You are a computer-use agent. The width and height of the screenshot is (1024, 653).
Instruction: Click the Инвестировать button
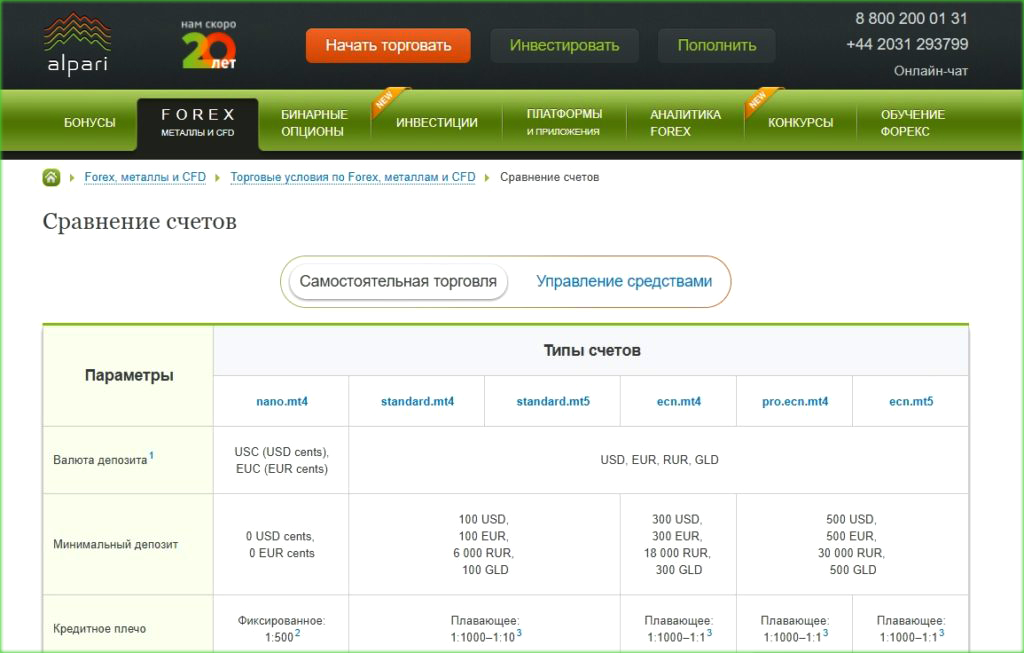pos(564,44)
